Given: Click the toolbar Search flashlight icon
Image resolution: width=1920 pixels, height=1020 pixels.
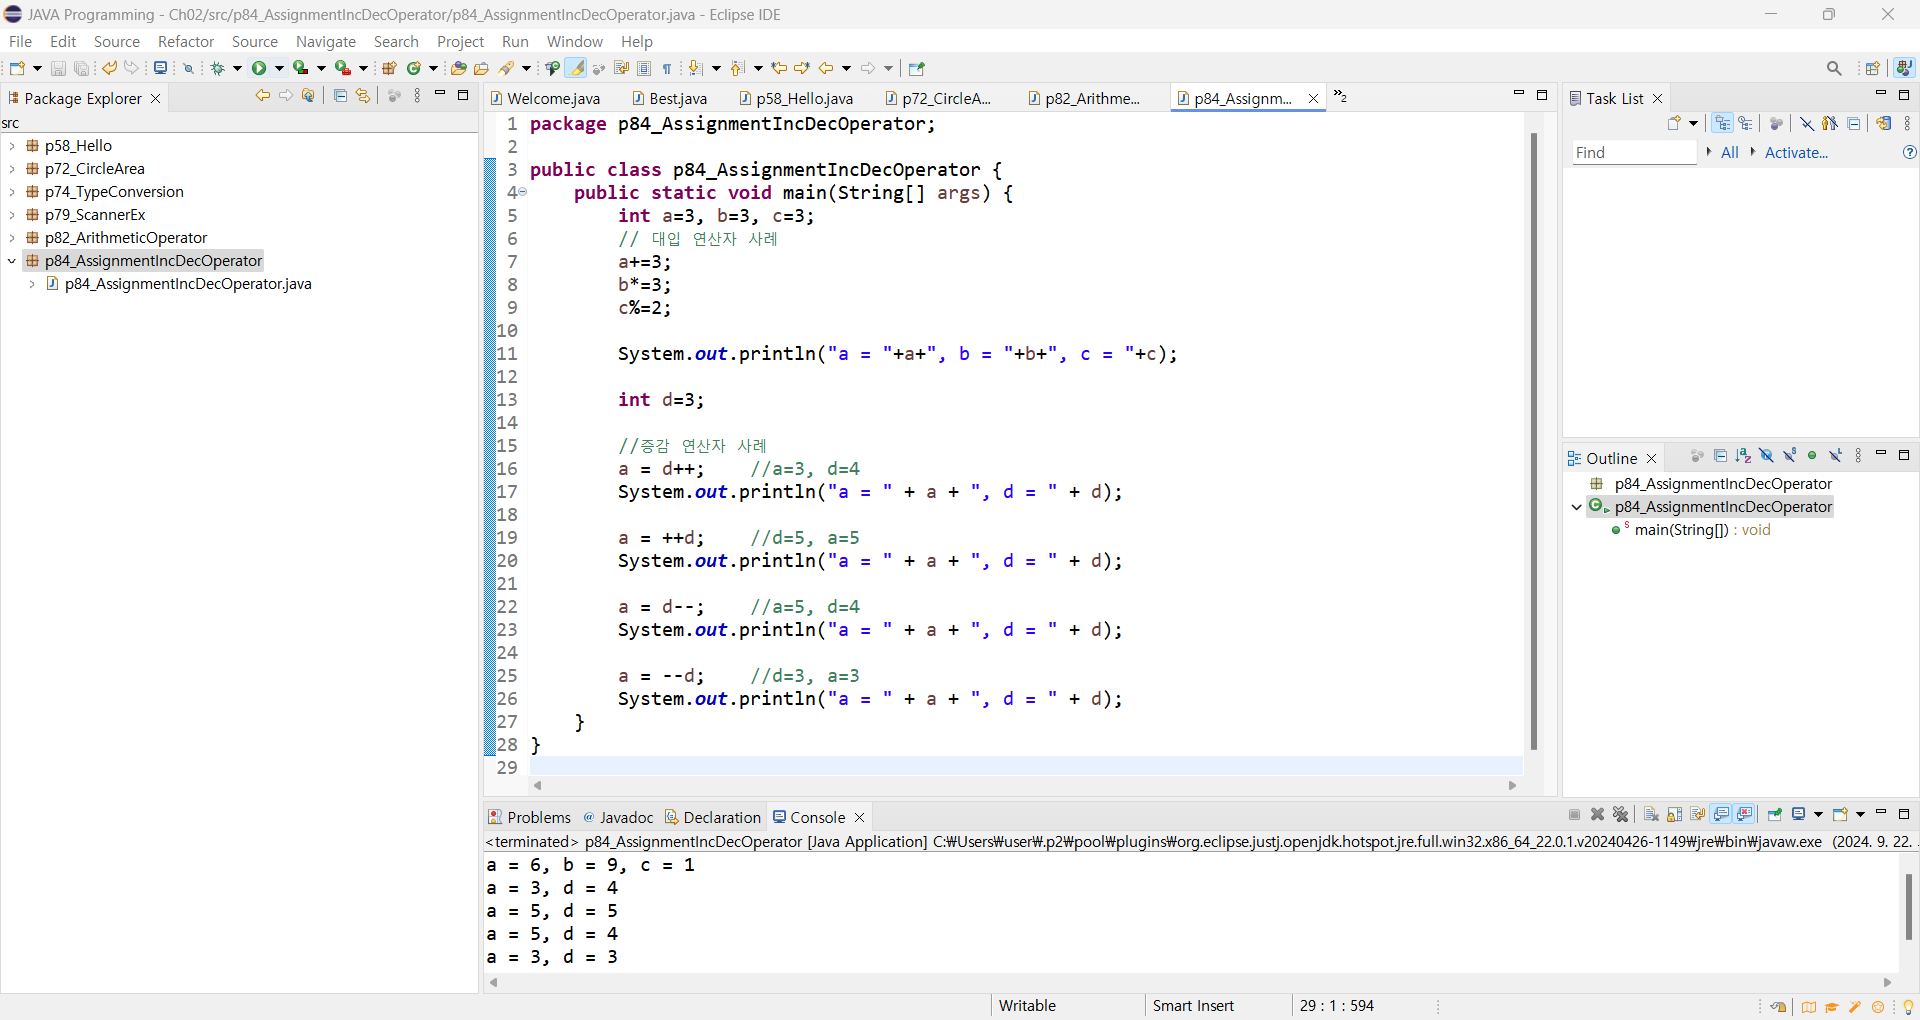Looking at the screenshot, I should tap(506, 68).
